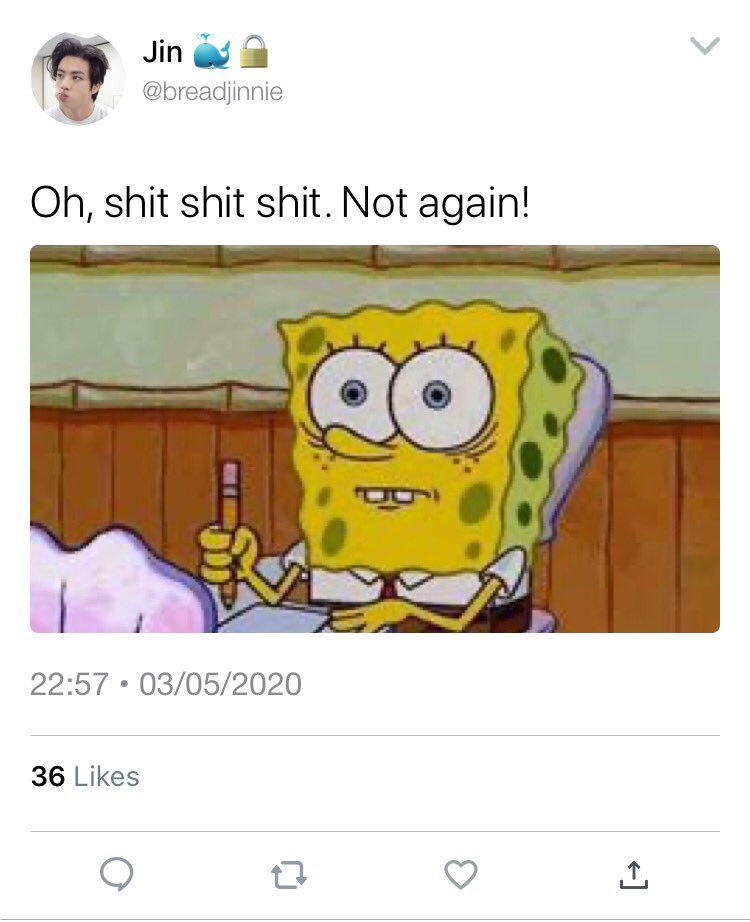Image resolution: width=750 pixels, height=922 pixels.
Task: Retweet this post using the arrows icon
Action: click(289, 875)
